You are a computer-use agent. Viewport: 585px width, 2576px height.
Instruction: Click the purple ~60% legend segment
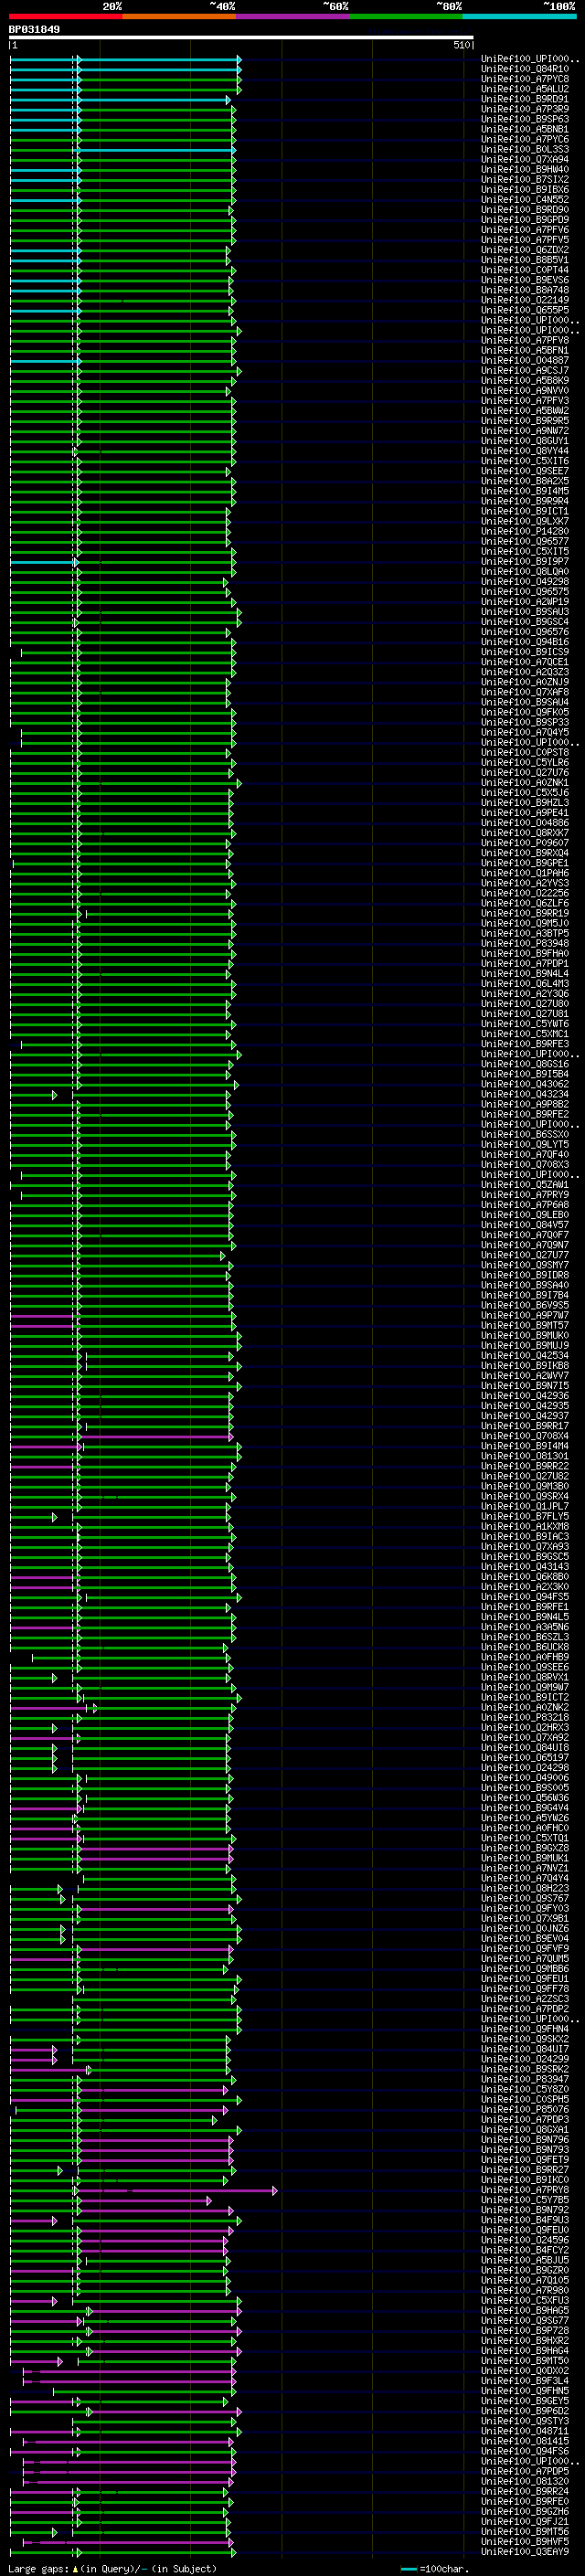coord(293,16)
